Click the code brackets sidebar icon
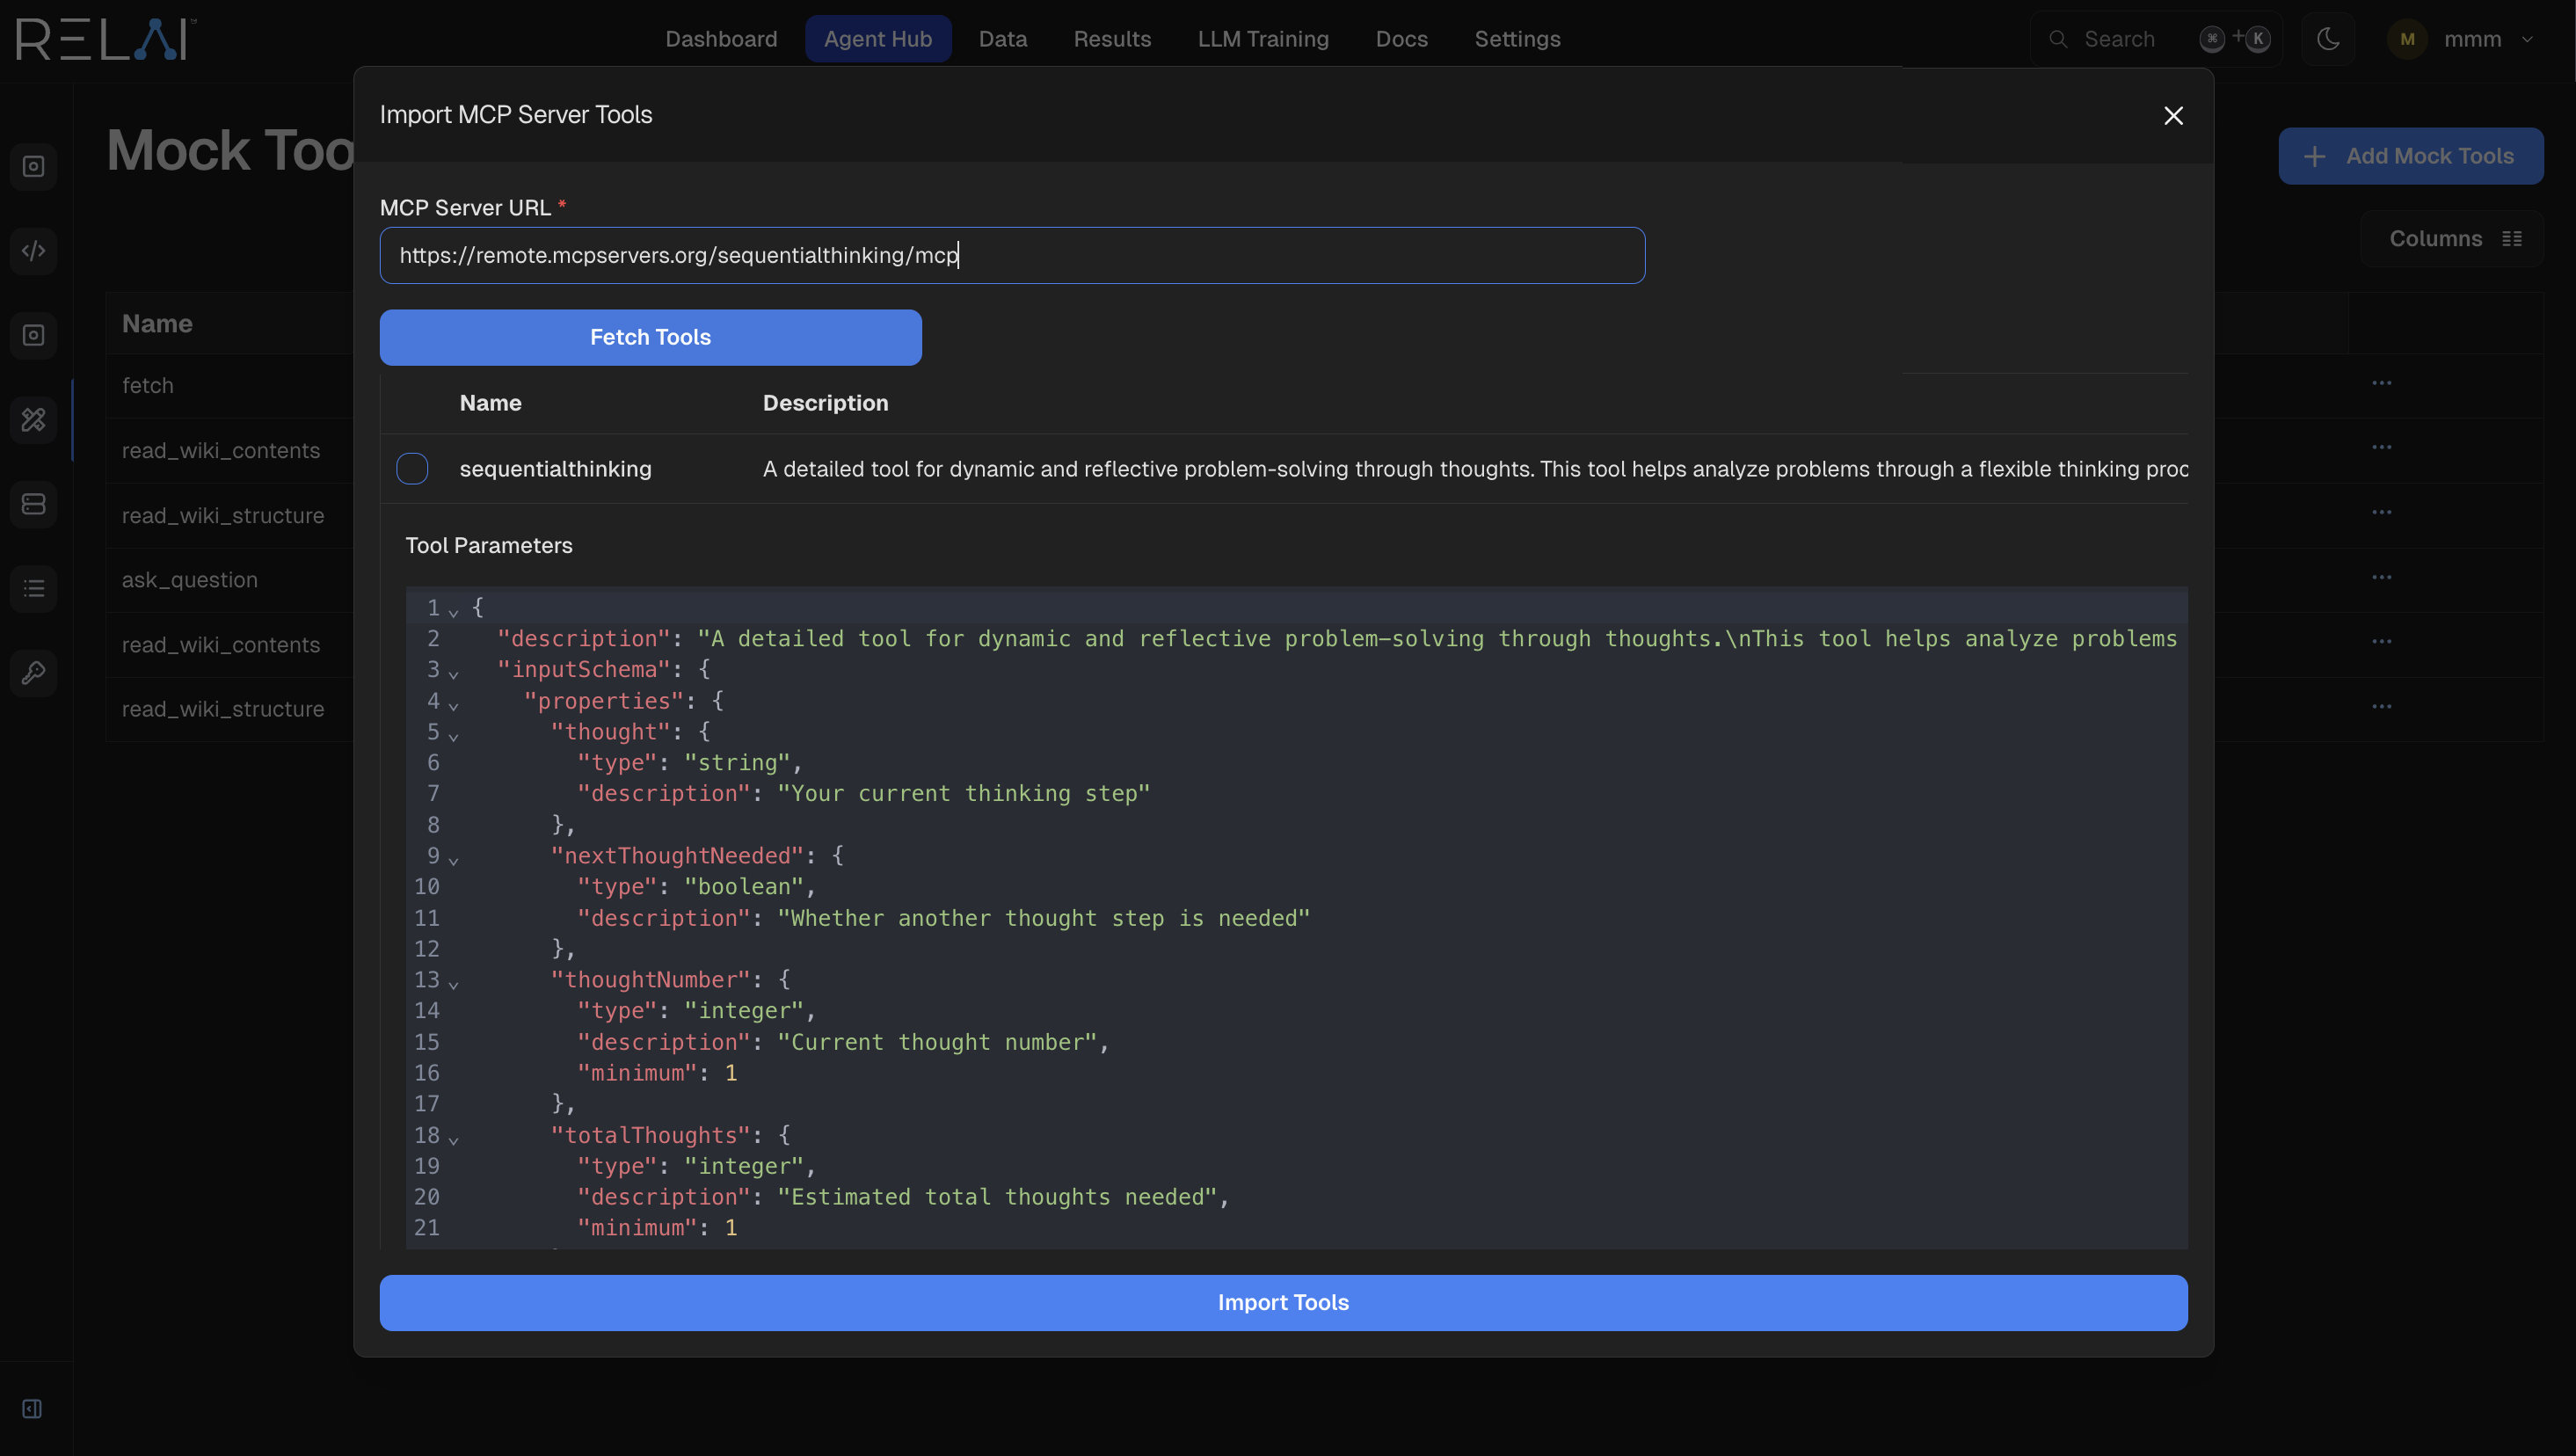The image size is (2576, 1456). (x=33, y=251)
